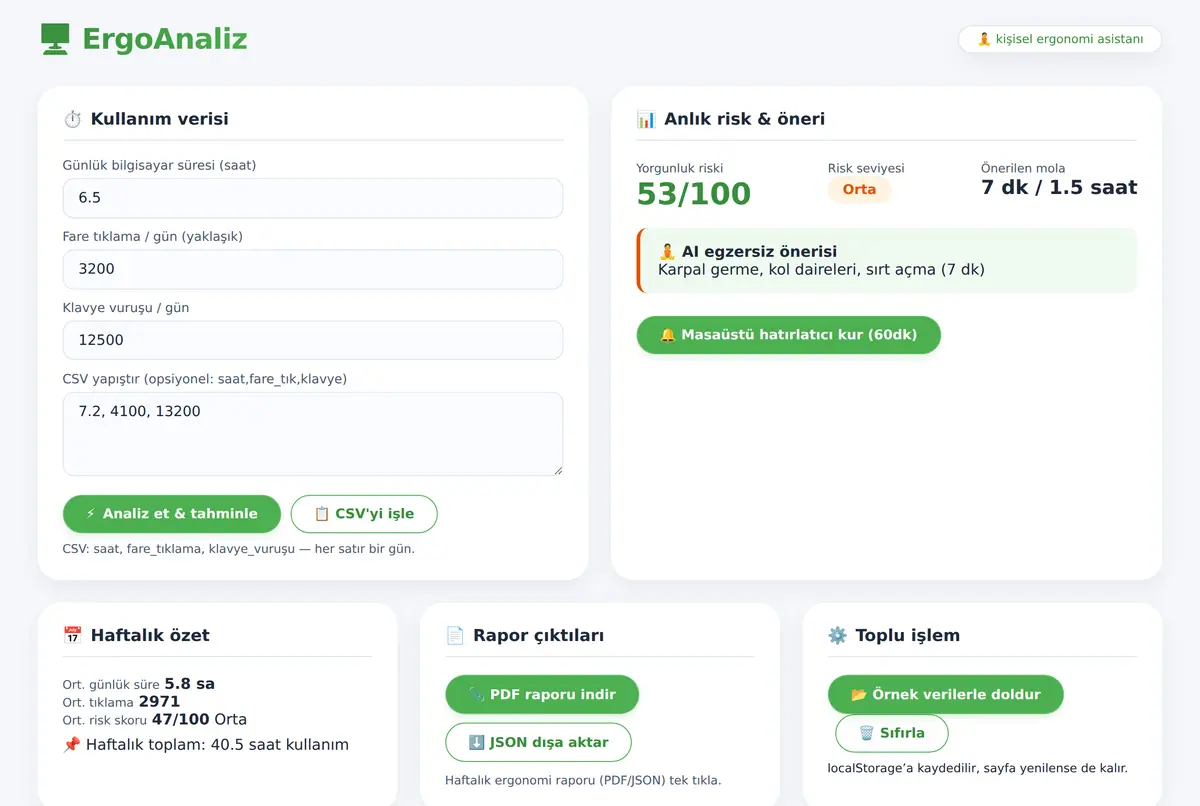Run Analiz et & tahminle

(x=172, y=514)
